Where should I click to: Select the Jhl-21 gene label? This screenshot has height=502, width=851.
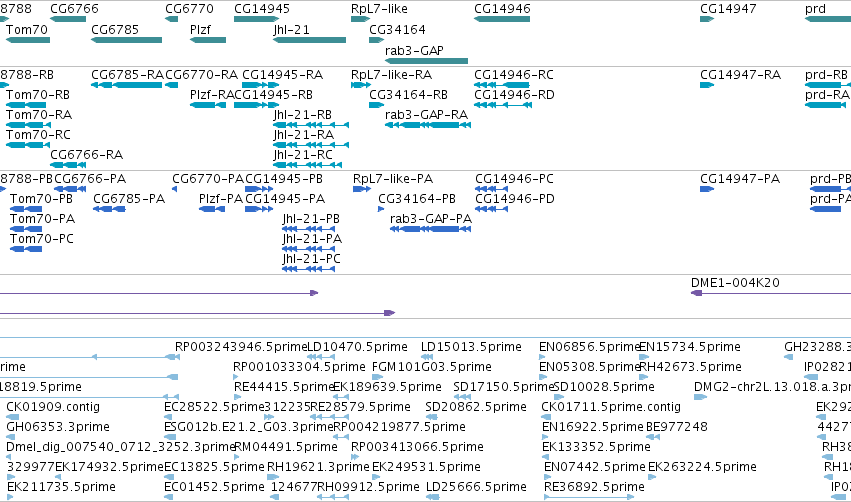click(291, 29)
